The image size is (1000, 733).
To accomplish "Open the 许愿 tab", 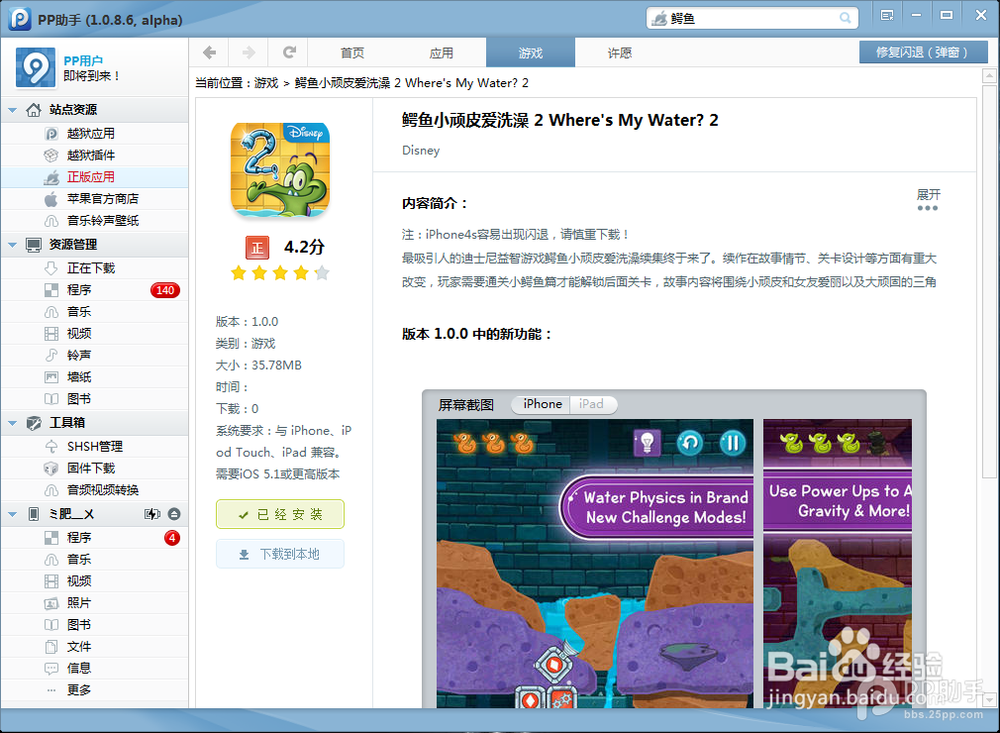I will click(619, 52).
